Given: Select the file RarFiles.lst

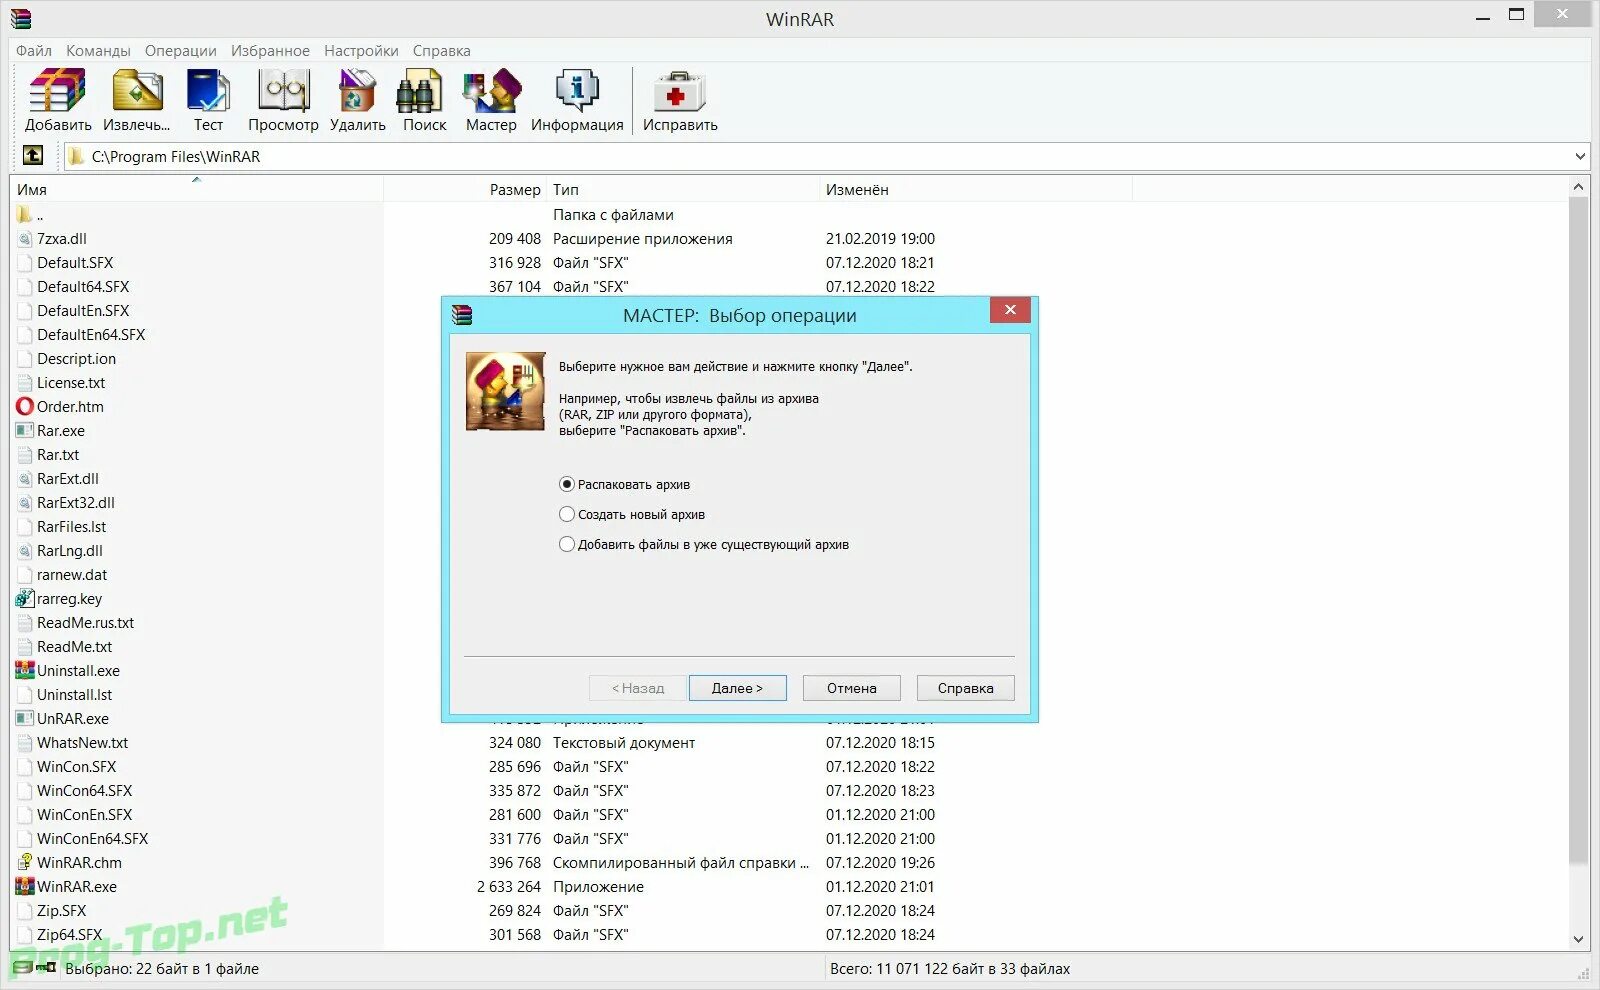Looking at the screenshot, I should [x=71, y=527].
